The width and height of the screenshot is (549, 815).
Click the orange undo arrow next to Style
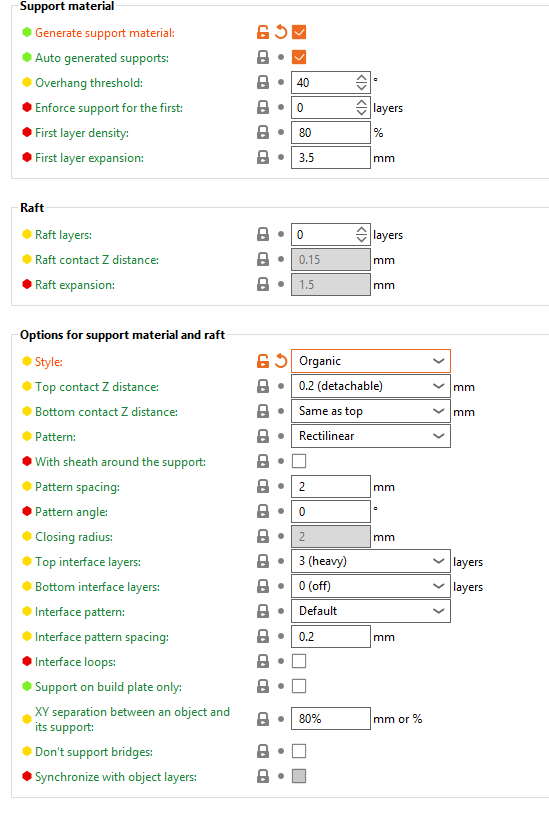coord(281,361)
